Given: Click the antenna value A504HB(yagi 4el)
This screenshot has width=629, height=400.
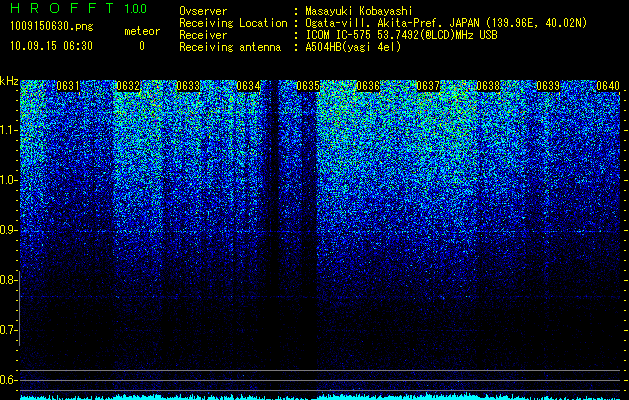Looking at the screenshot, I should pyautogui.click(x=353, y=47).
